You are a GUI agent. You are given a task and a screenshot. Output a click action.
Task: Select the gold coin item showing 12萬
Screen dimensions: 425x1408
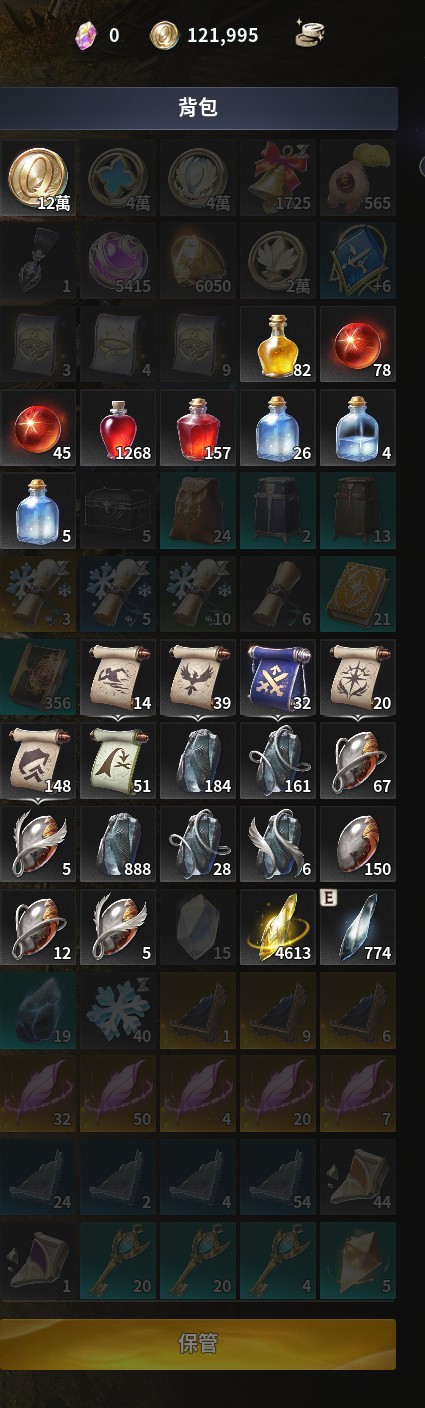[x=38, y=178]
